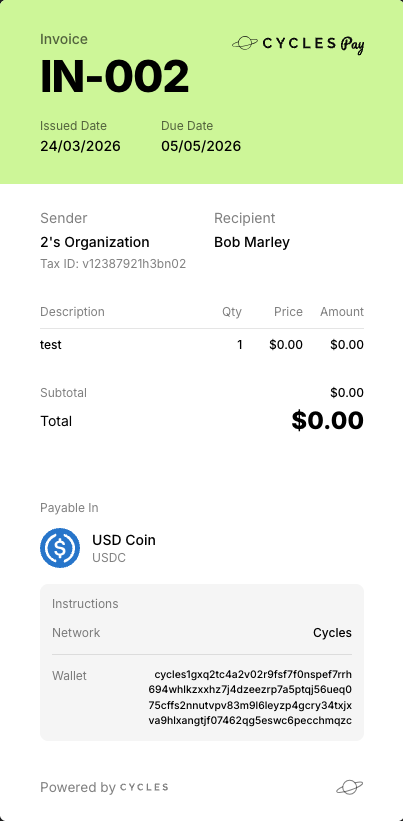This screenshot has height=821, width=403.
Task: Click the test line item description
Action: 51,345
